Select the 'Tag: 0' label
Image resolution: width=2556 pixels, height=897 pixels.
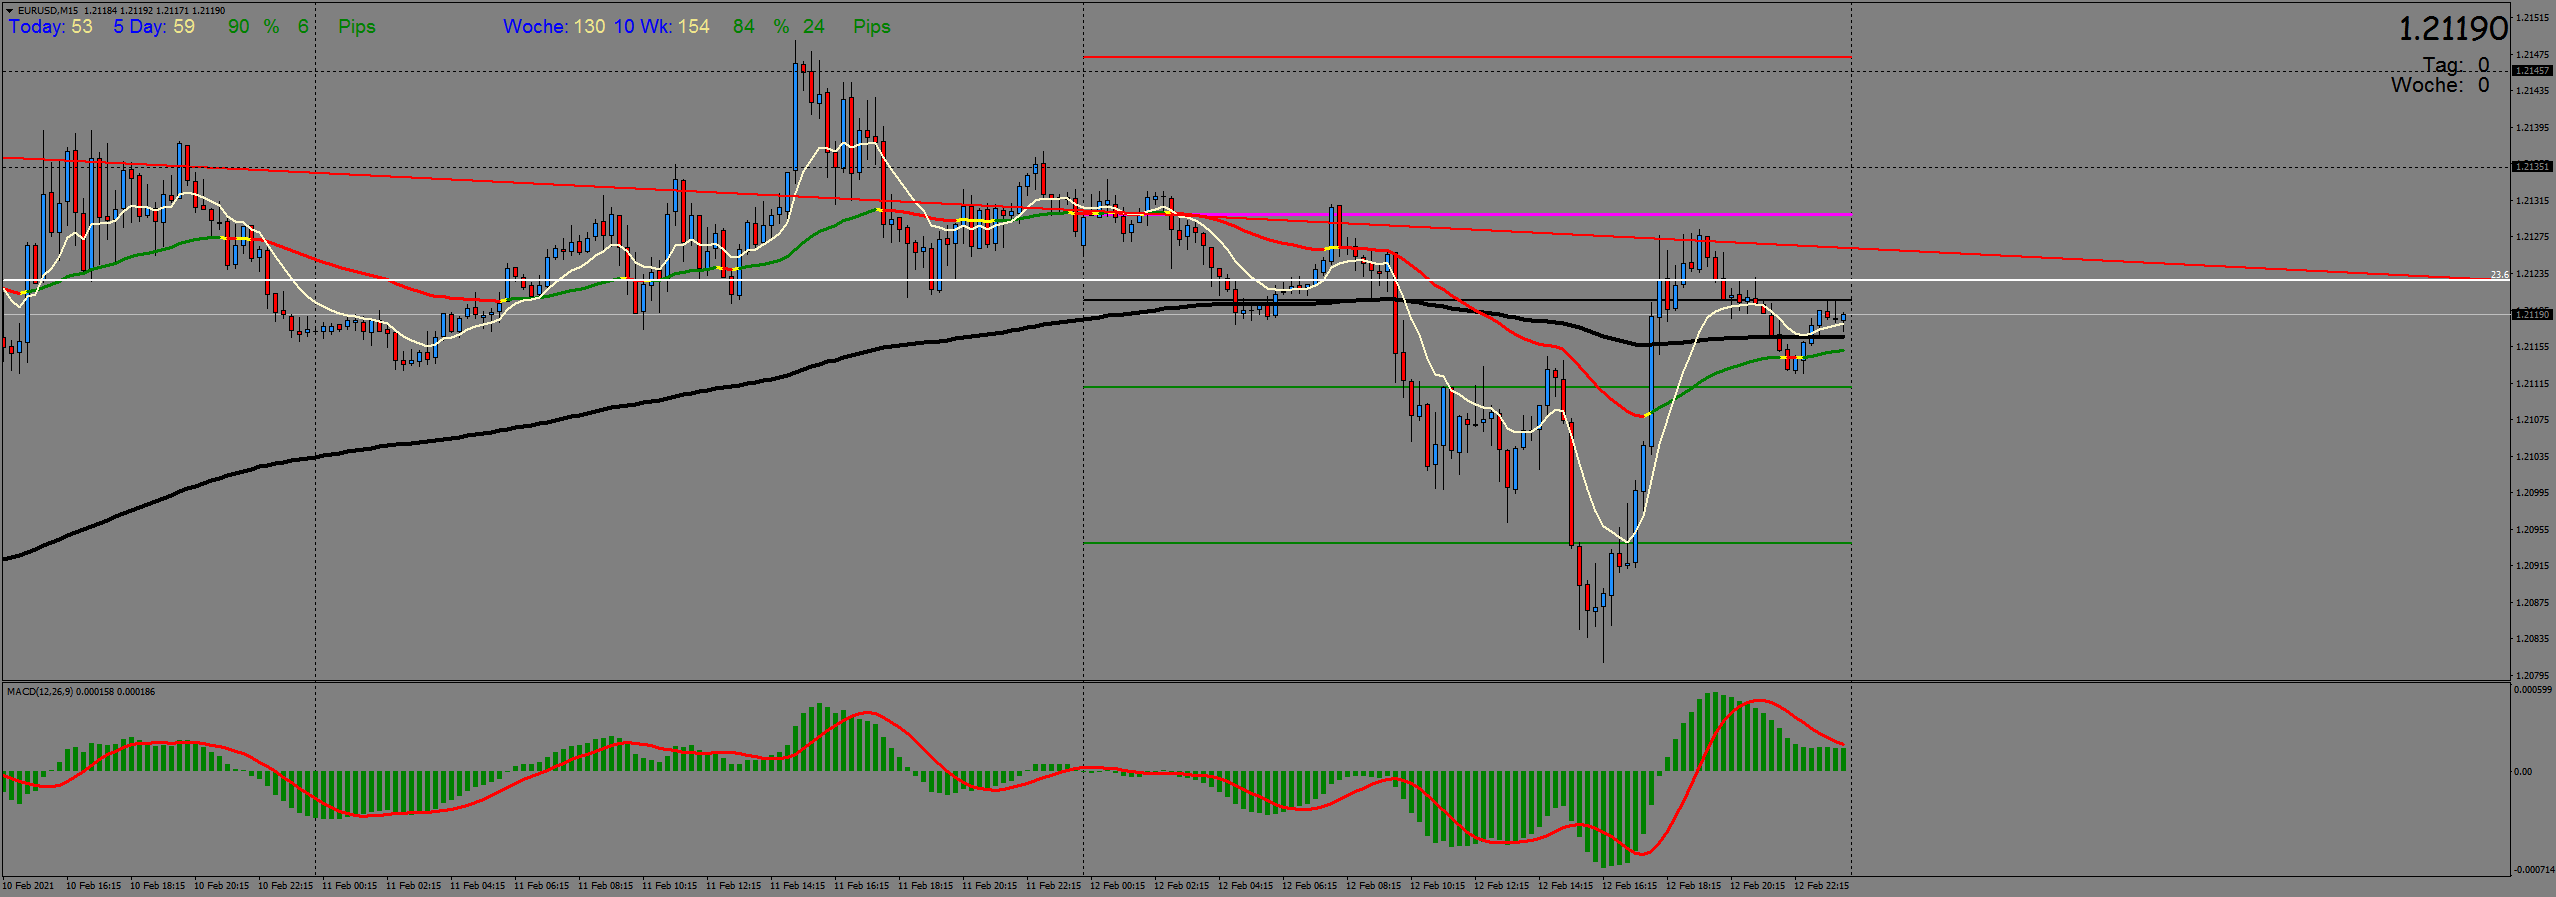2455,65
